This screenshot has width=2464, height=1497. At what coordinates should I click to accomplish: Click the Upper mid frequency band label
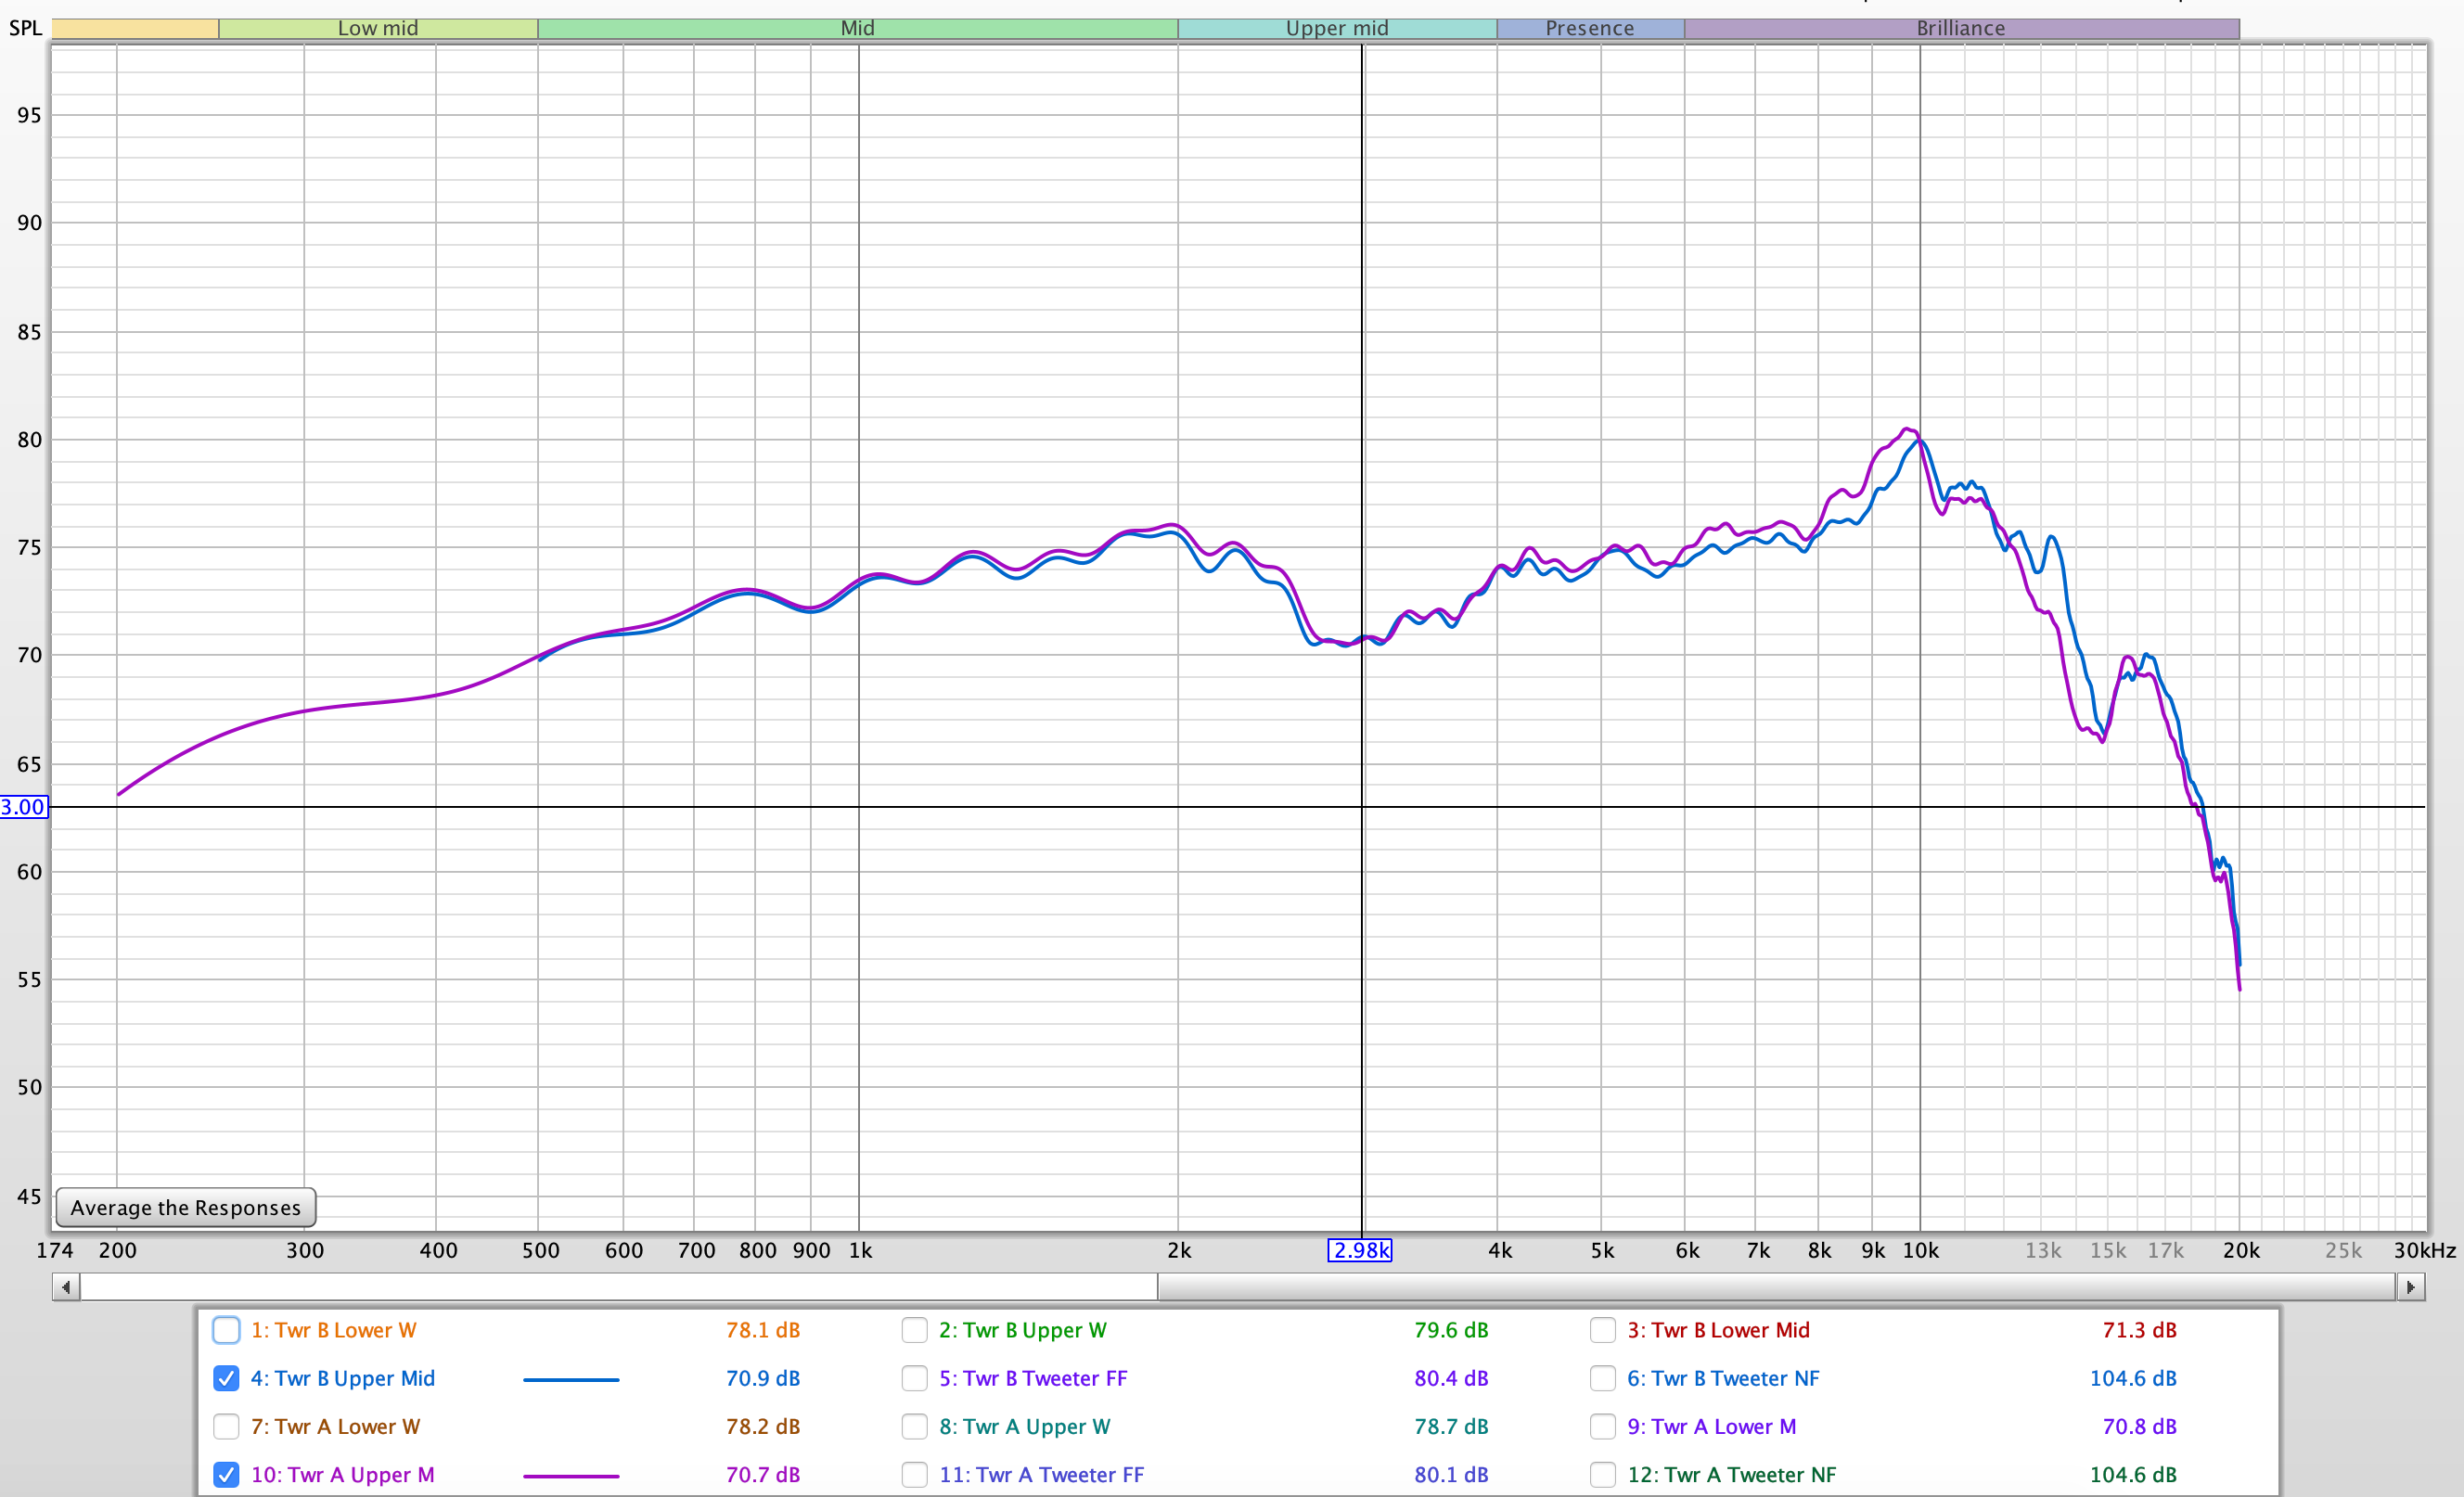pos(1337,28)
